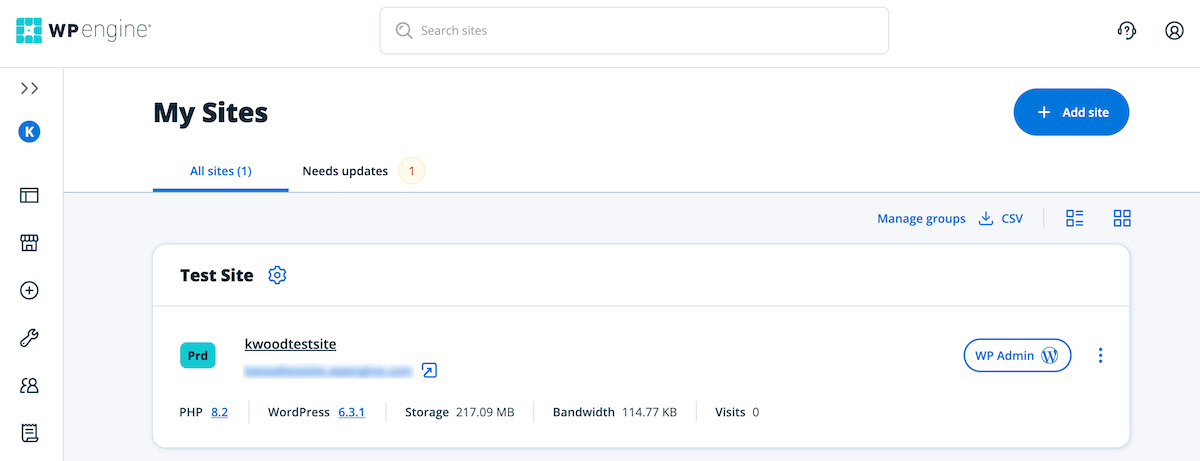Click the circled plus sidebar icon
This screenshot has width=1200, height=461.
pos(30,290)
